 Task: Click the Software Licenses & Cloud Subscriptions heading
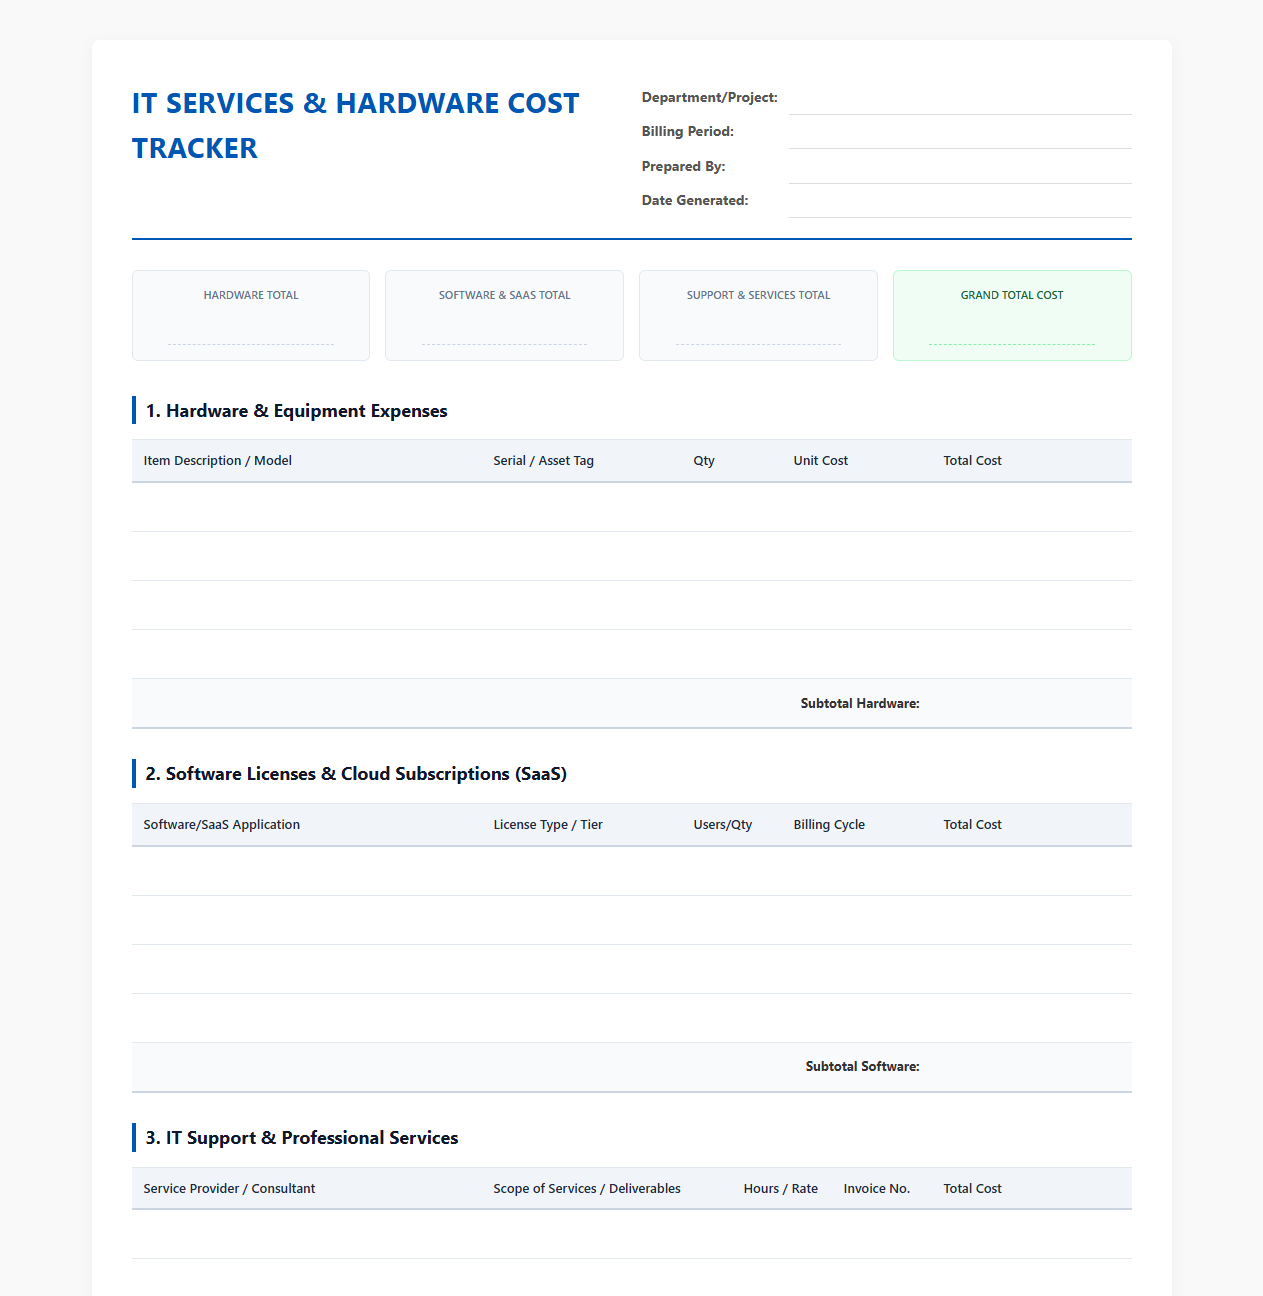[356, 774]
